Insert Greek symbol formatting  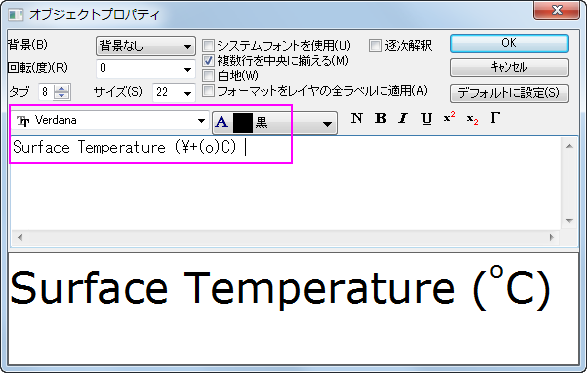(x=495, y=118)
